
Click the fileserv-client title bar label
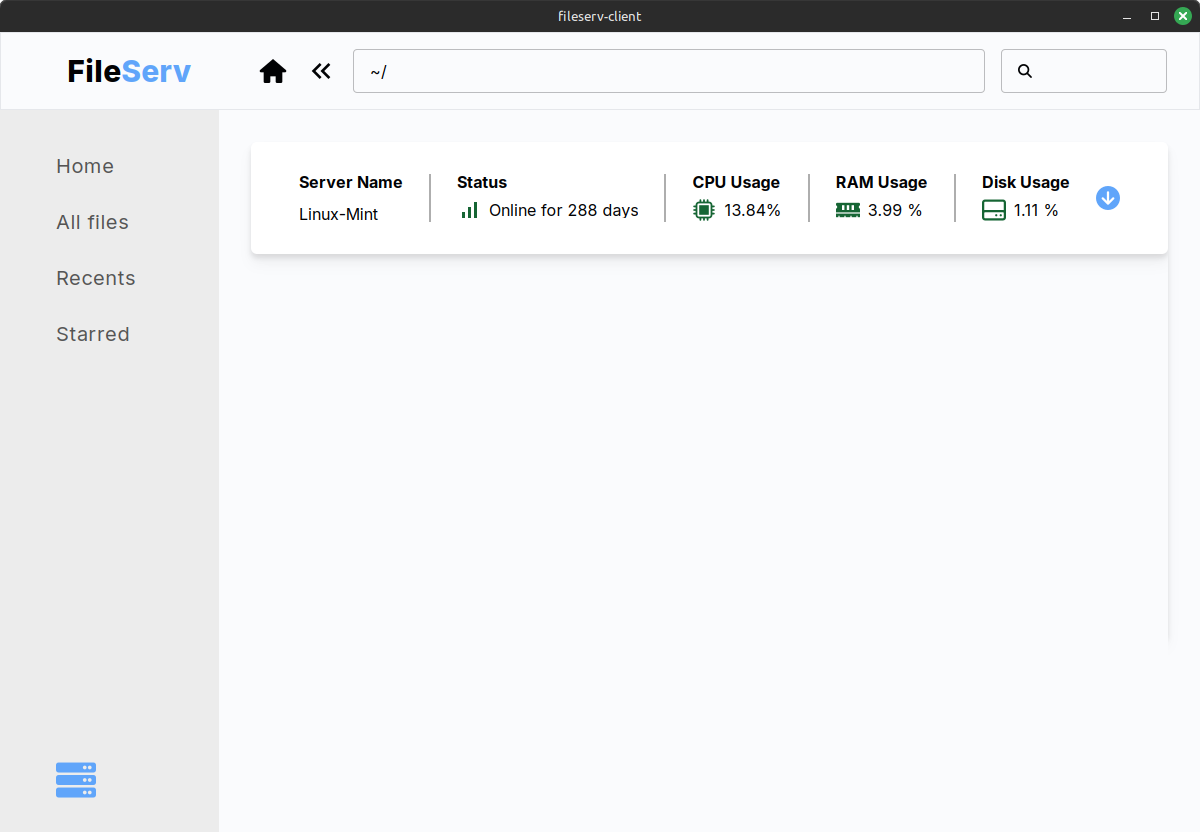tap(599, 16)
